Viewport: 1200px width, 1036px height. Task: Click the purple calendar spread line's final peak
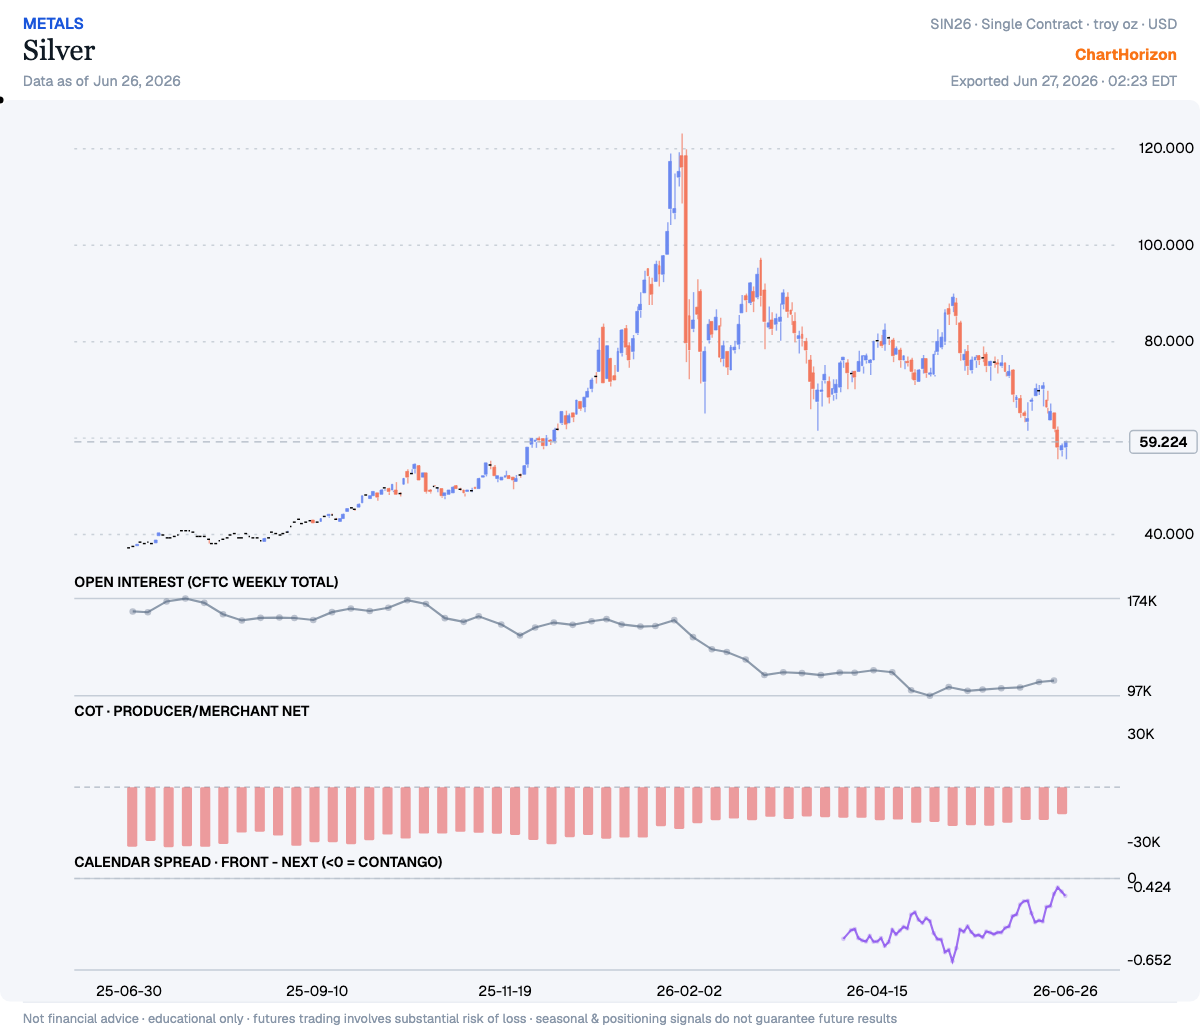[1057, 887]
